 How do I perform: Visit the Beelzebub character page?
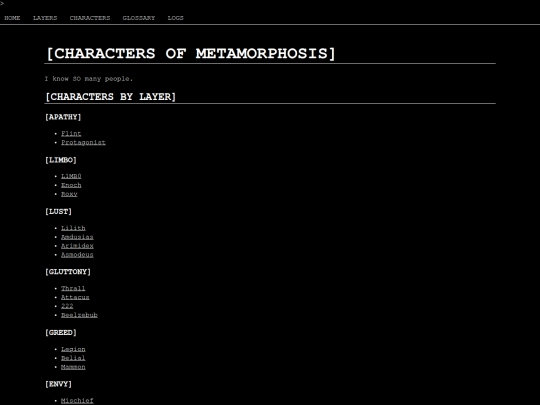pyautogui.click(x=79, y=315)
